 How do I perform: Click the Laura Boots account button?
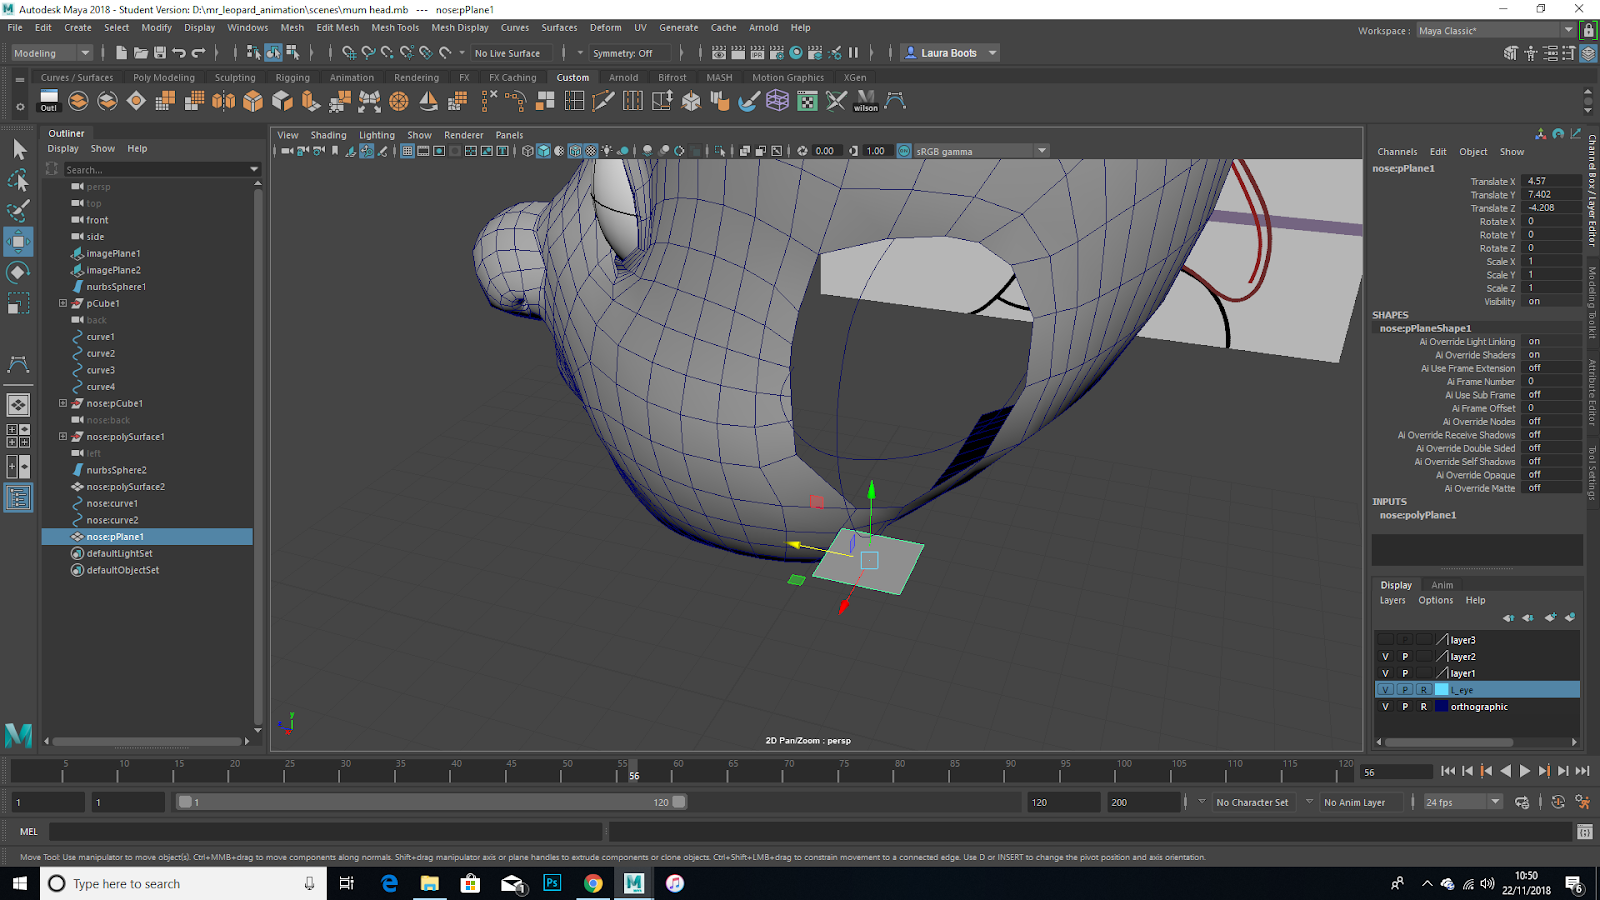tap(950, 53)
